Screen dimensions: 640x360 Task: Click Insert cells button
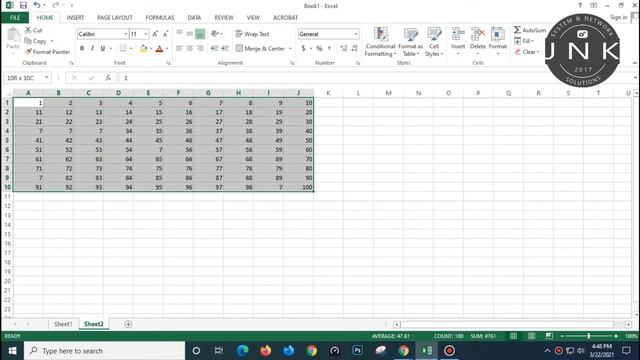458,41
